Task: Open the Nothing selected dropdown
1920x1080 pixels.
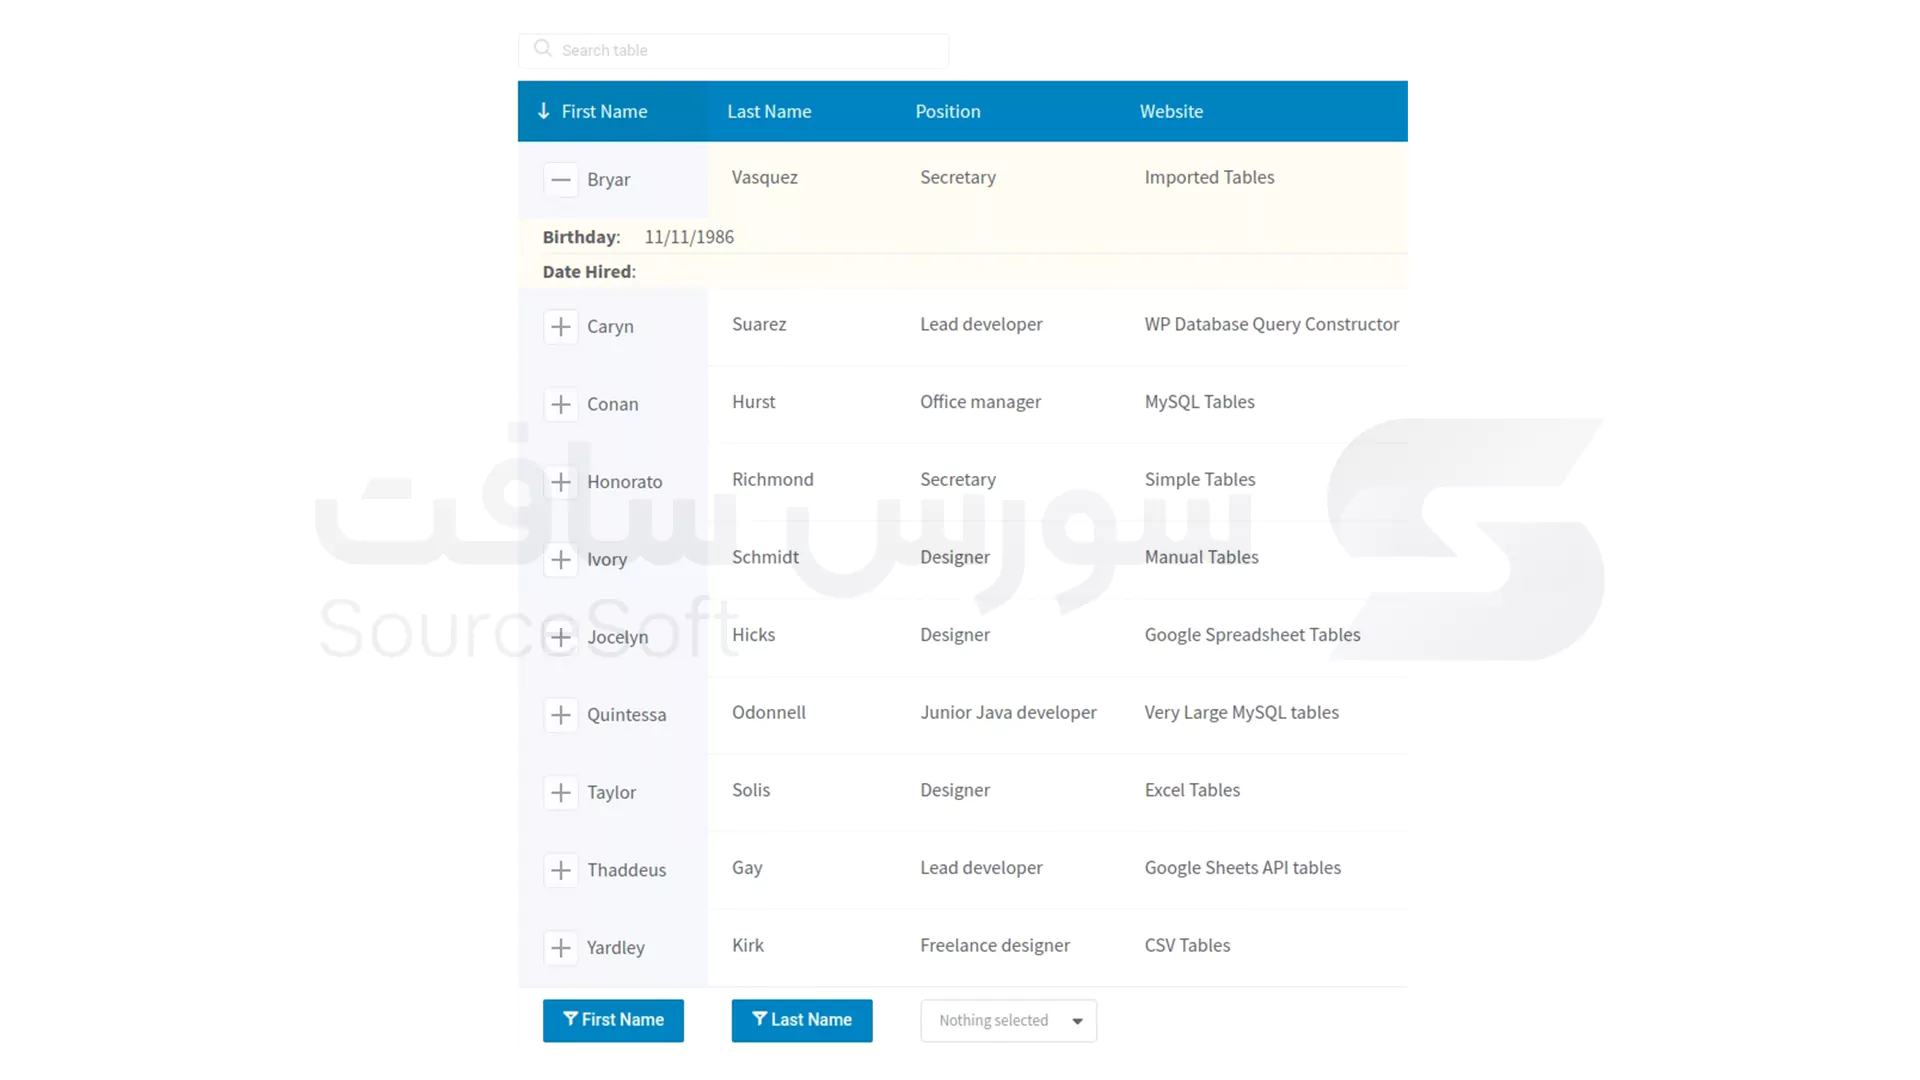Action: [1008, 1020]
